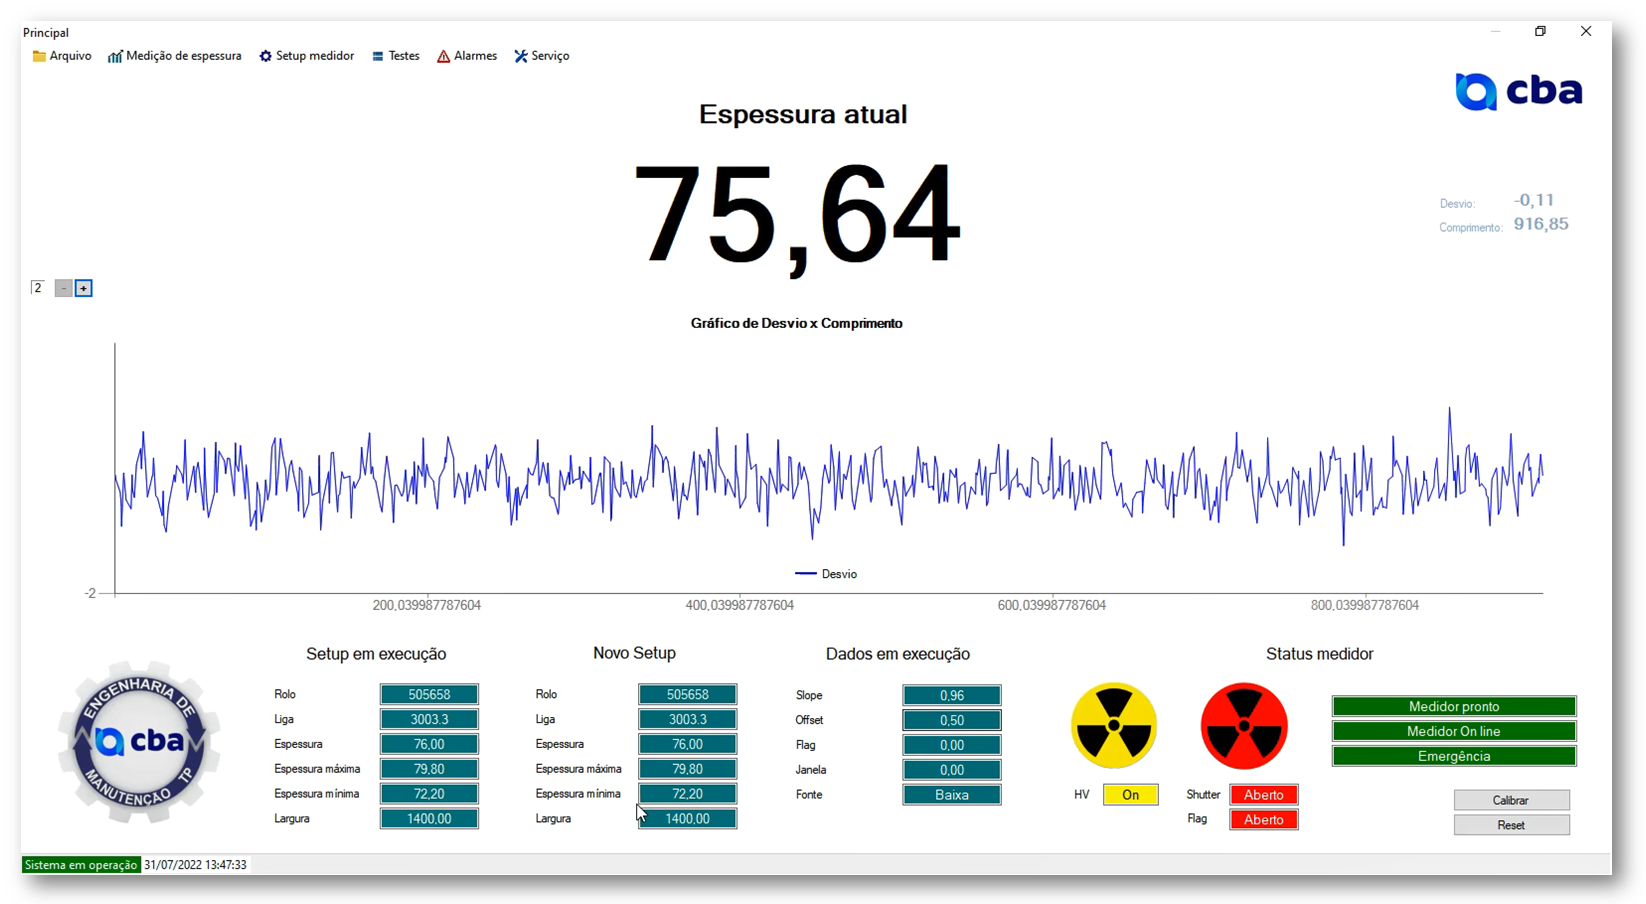Viewport: 1646px width, 904px height.
Task: Click the Engenharia de Manutenção gear logo
Action: coord(139,742)
